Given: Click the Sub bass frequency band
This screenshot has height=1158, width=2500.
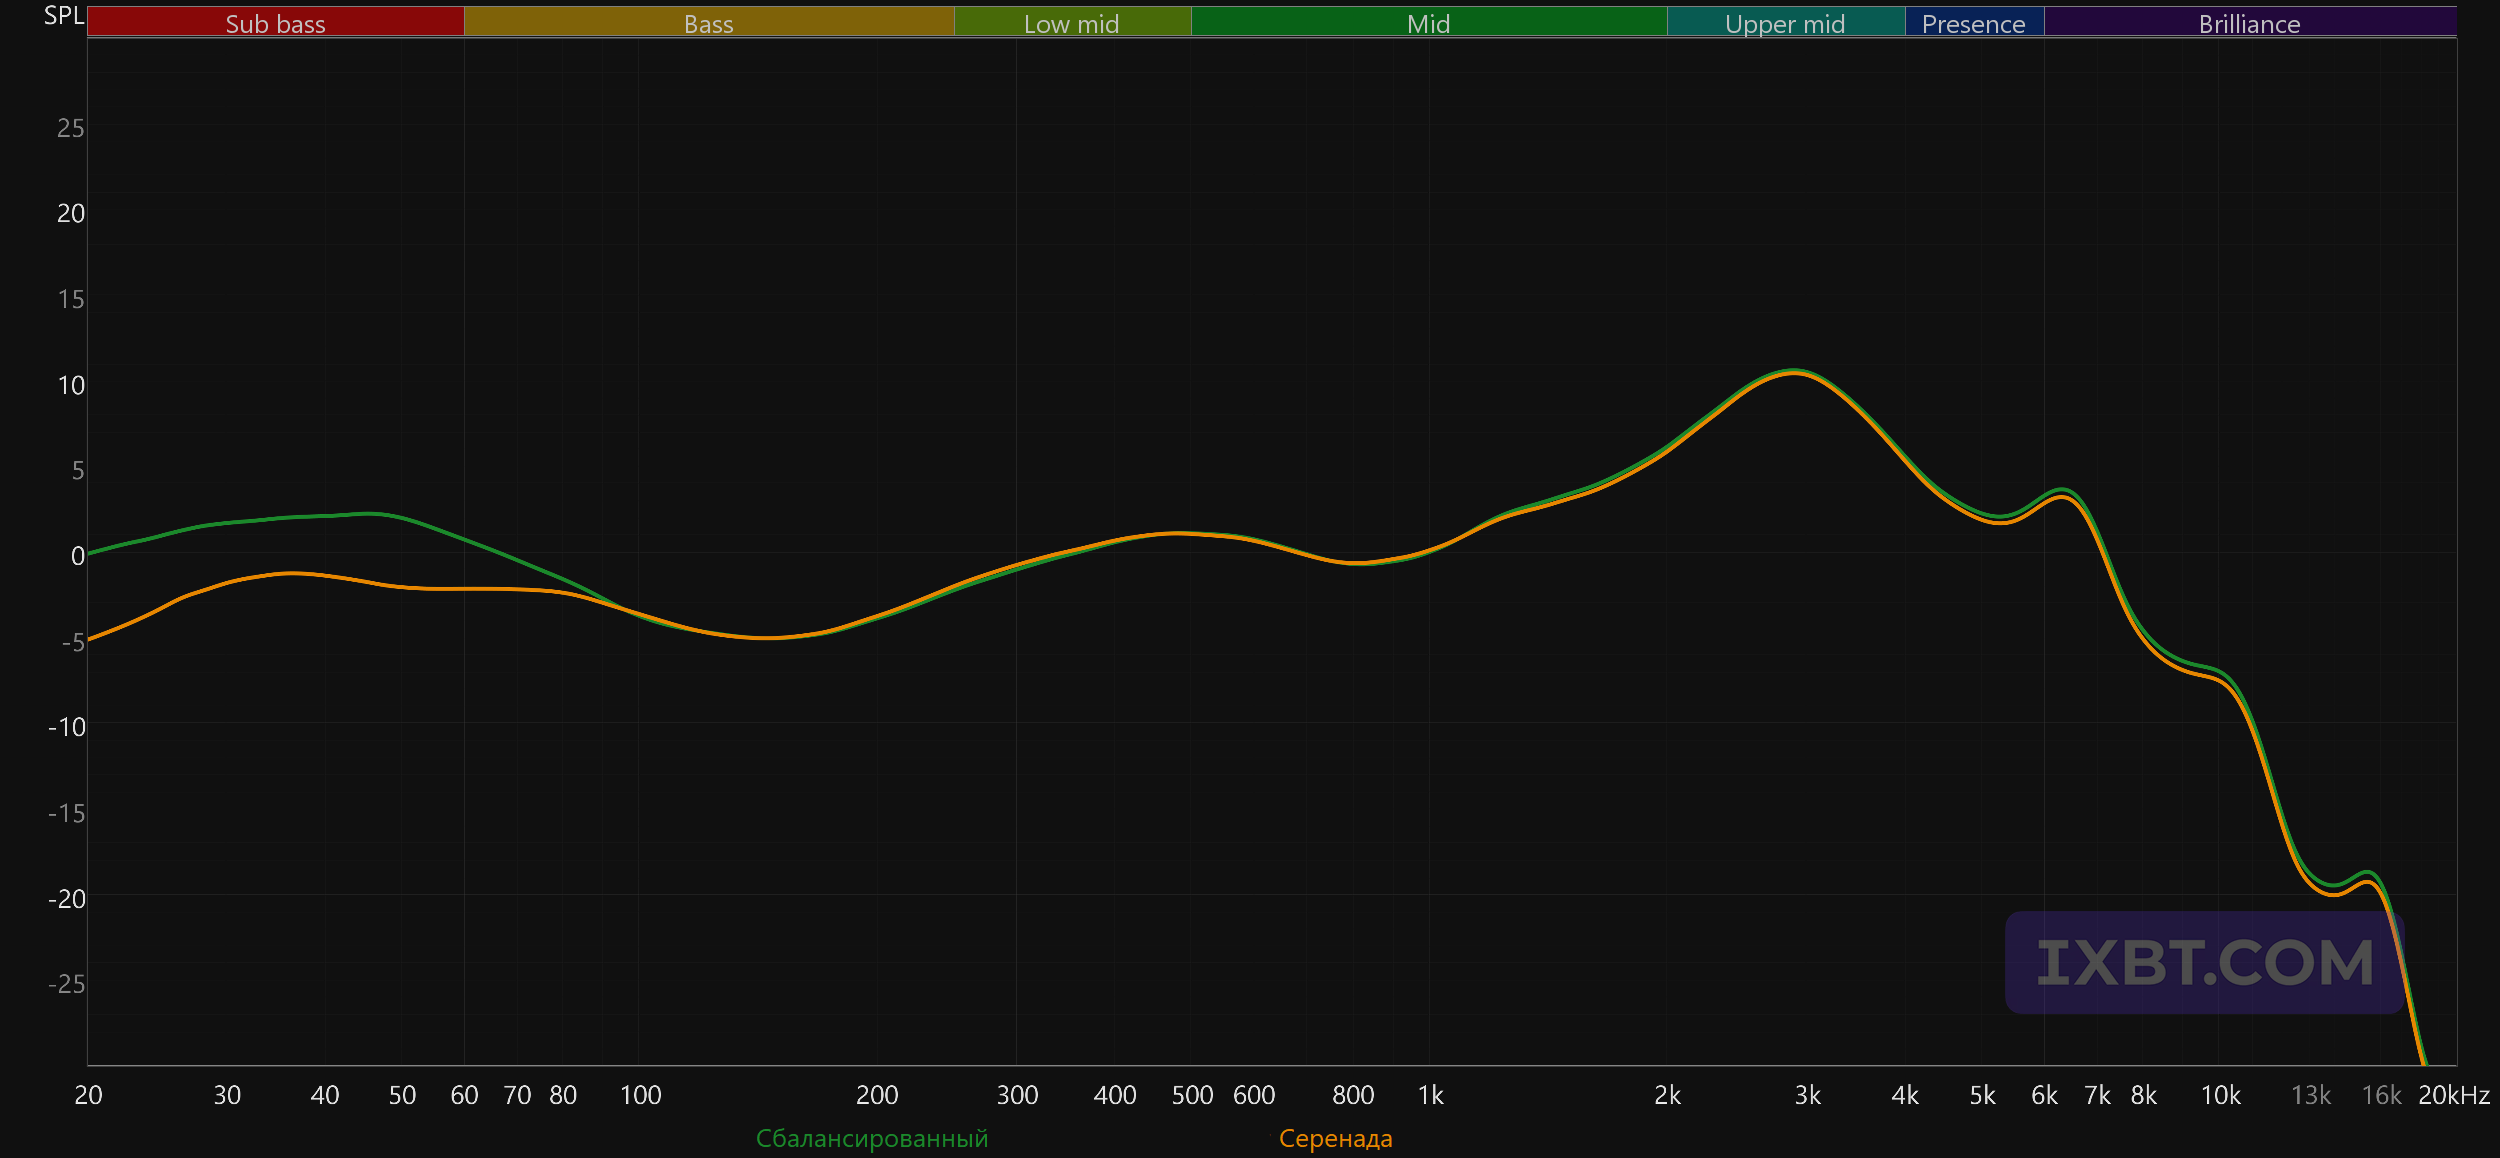Looking at the screenshot, I should 275,23.
